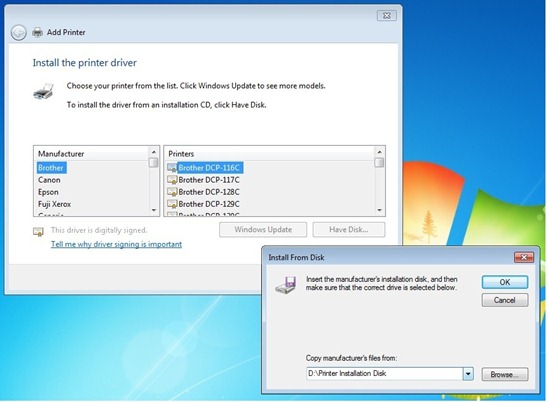Click the Printers list scrollbar thumb
Screen dimensions: 548x402
379,163
